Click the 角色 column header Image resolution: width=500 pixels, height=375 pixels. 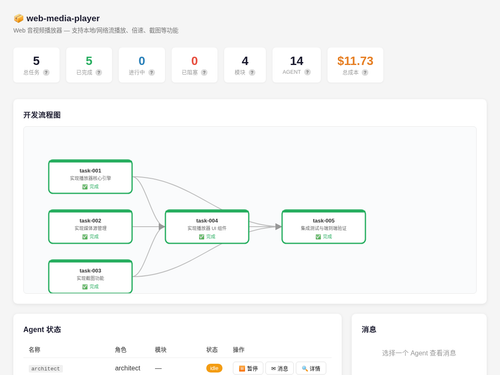(120, 350)
